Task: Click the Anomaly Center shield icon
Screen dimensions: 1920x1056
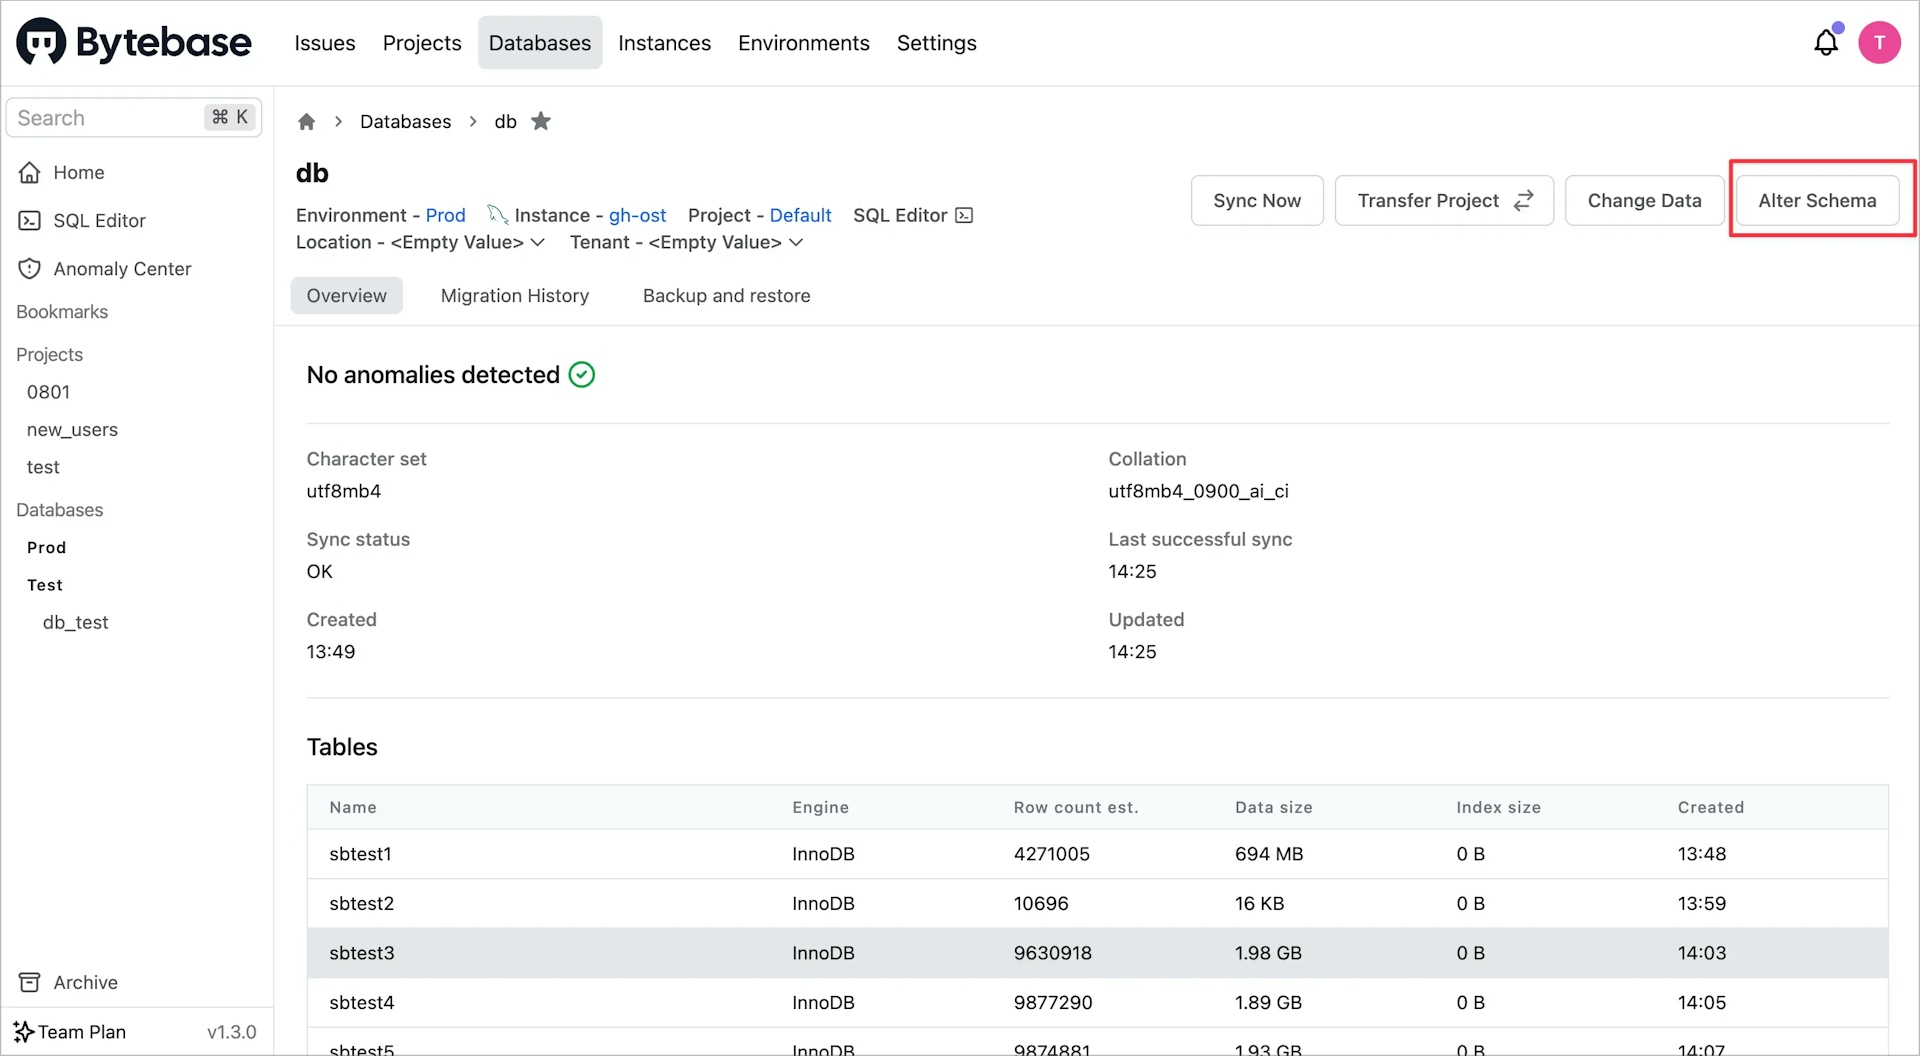Action: point(30,268)
